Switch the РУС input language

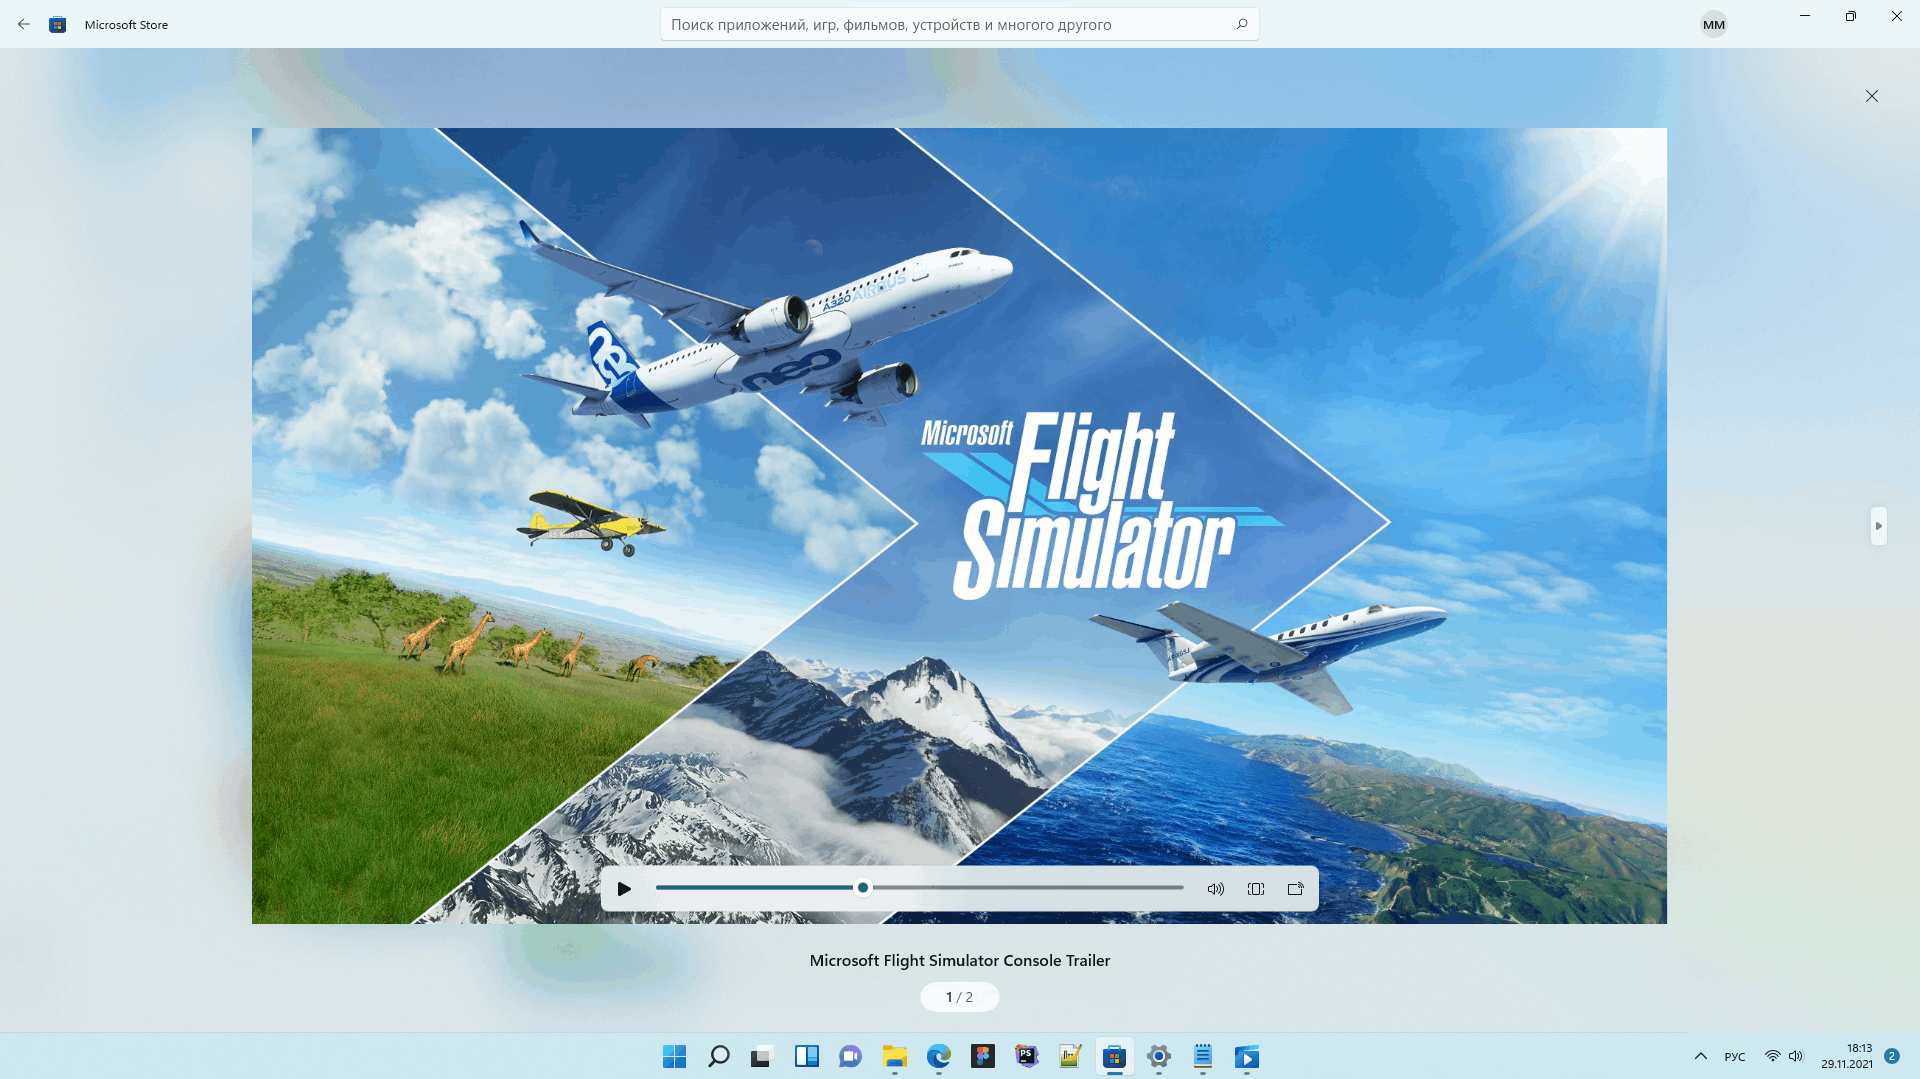pyautogui.click(x=1735, y=1057)
